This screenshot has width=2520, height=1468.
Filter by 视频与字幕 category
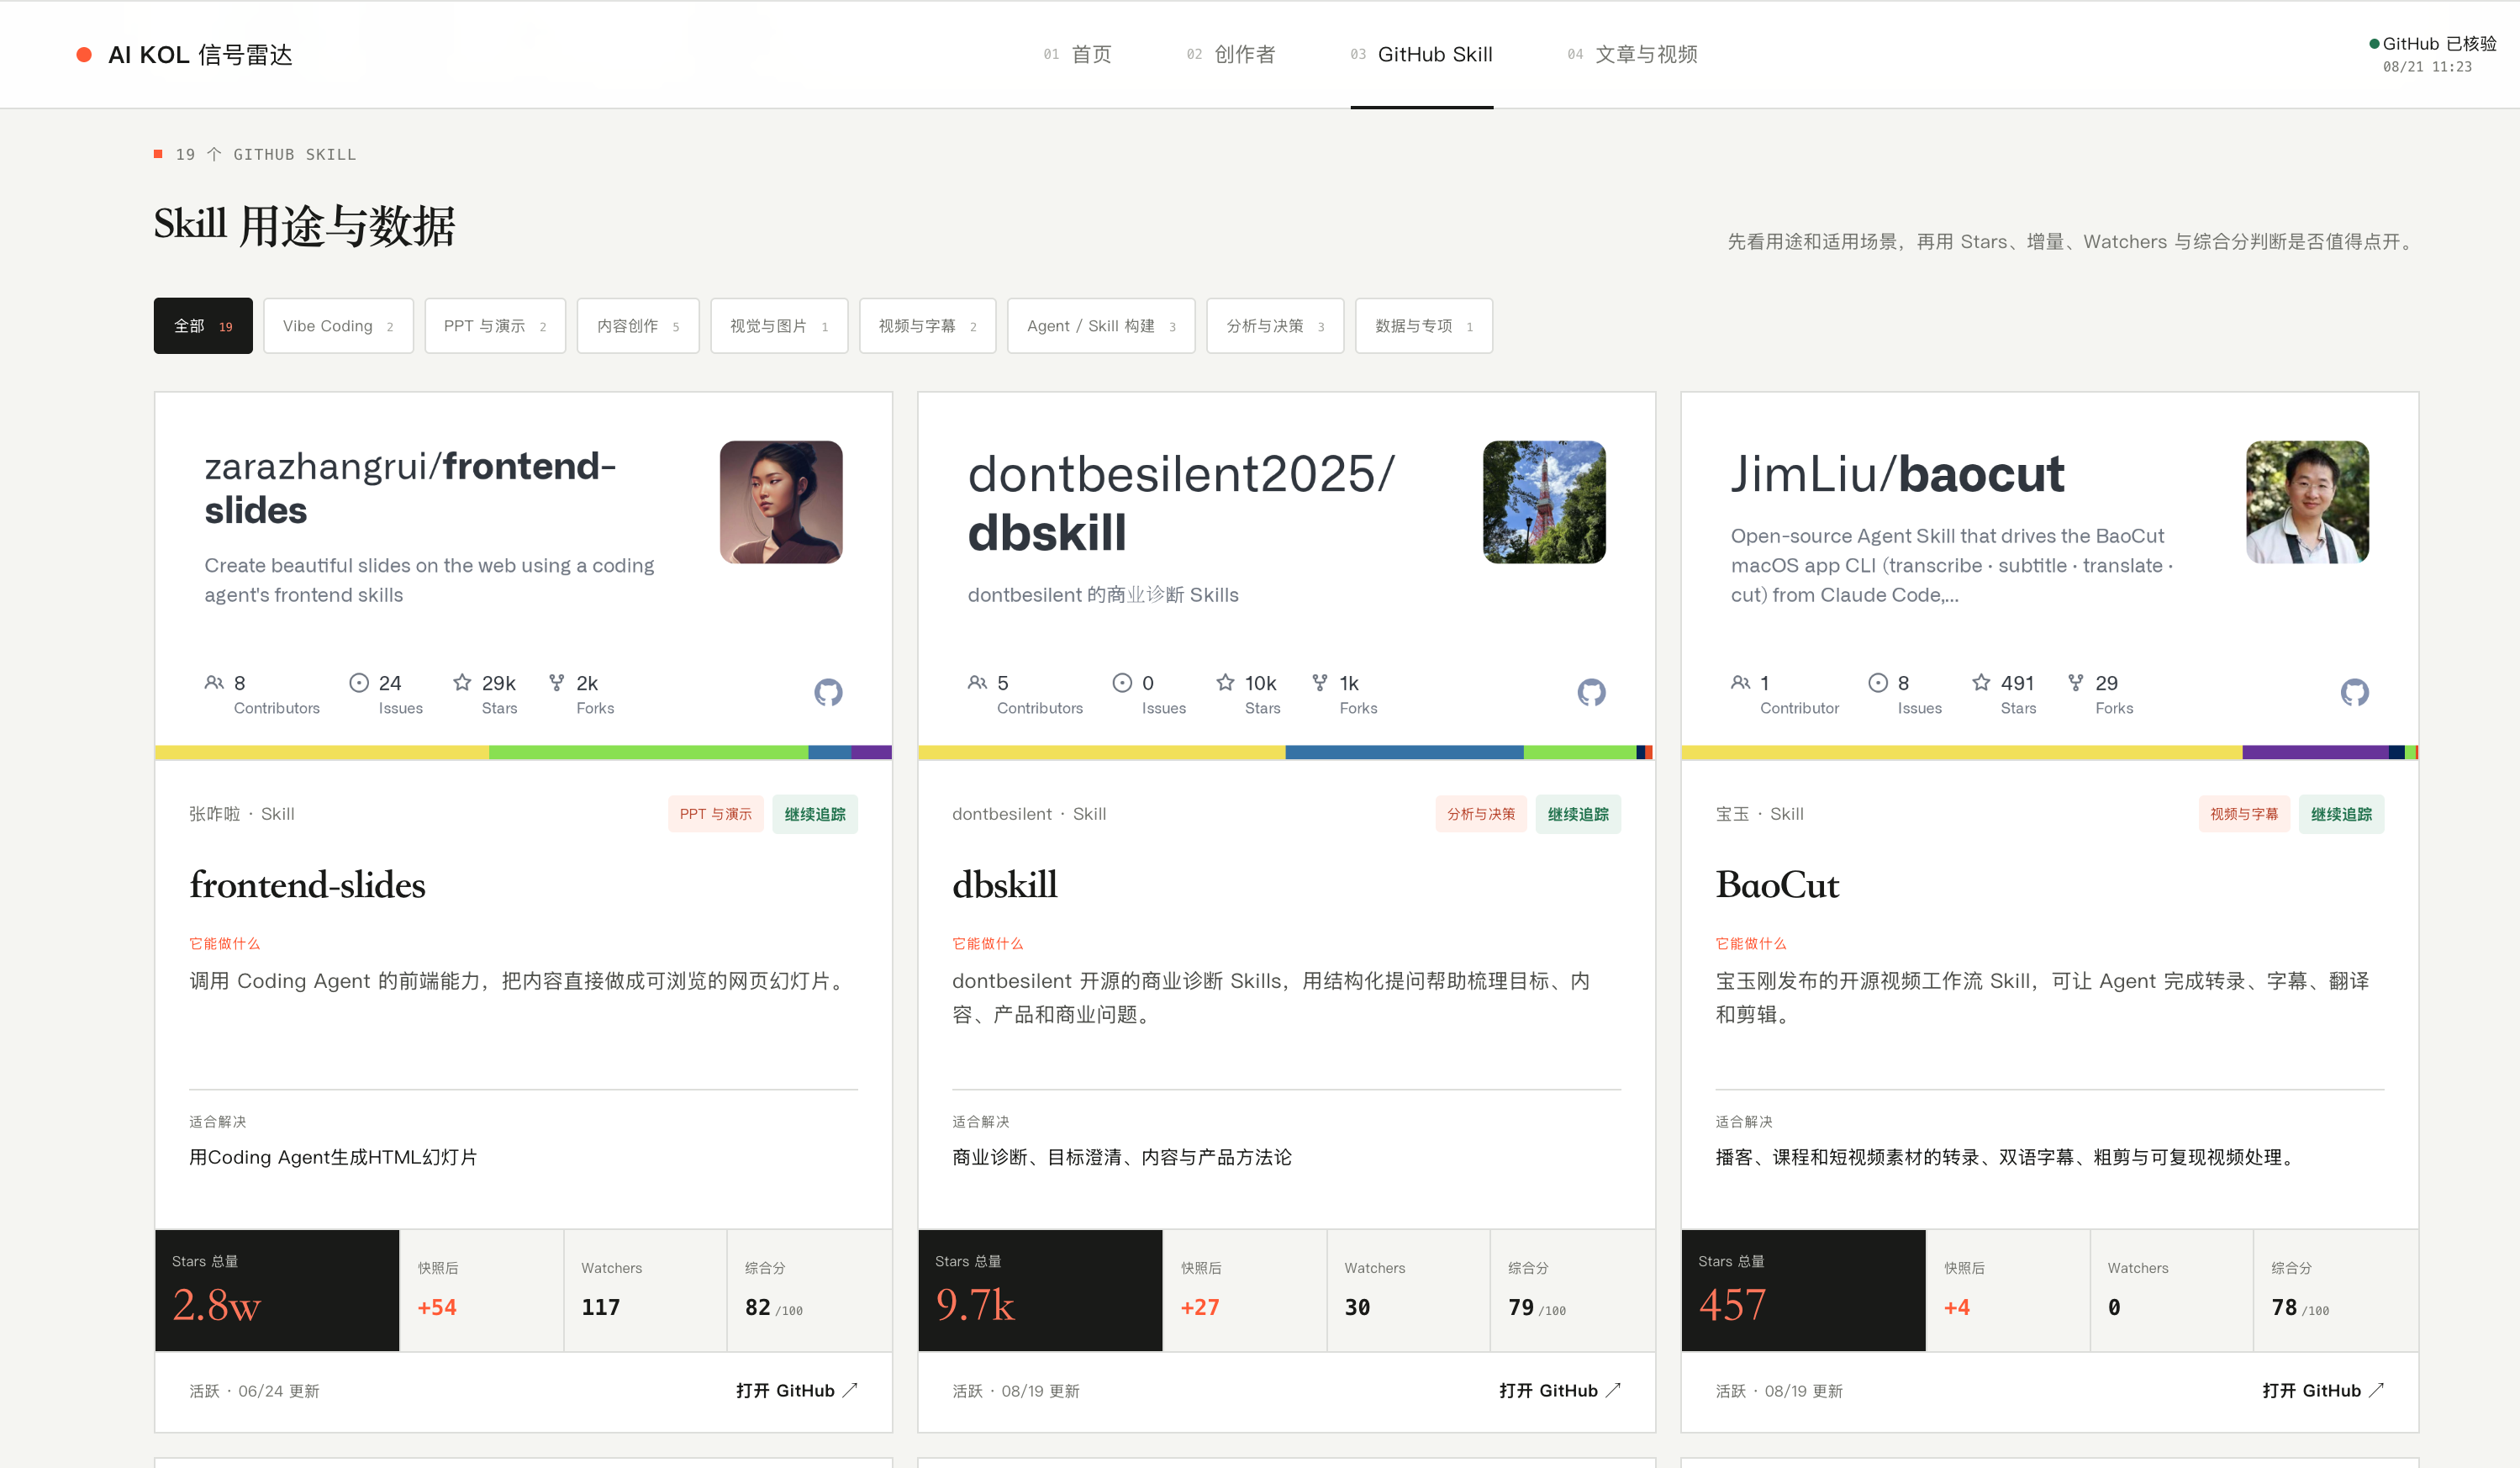[x=927, y=326]
